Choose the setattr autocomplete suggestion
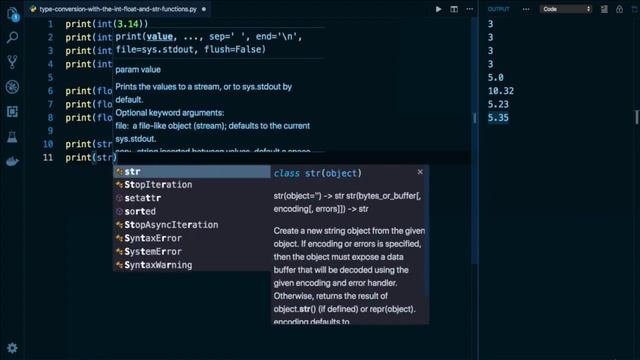640x360 pixels. (191, 198)
